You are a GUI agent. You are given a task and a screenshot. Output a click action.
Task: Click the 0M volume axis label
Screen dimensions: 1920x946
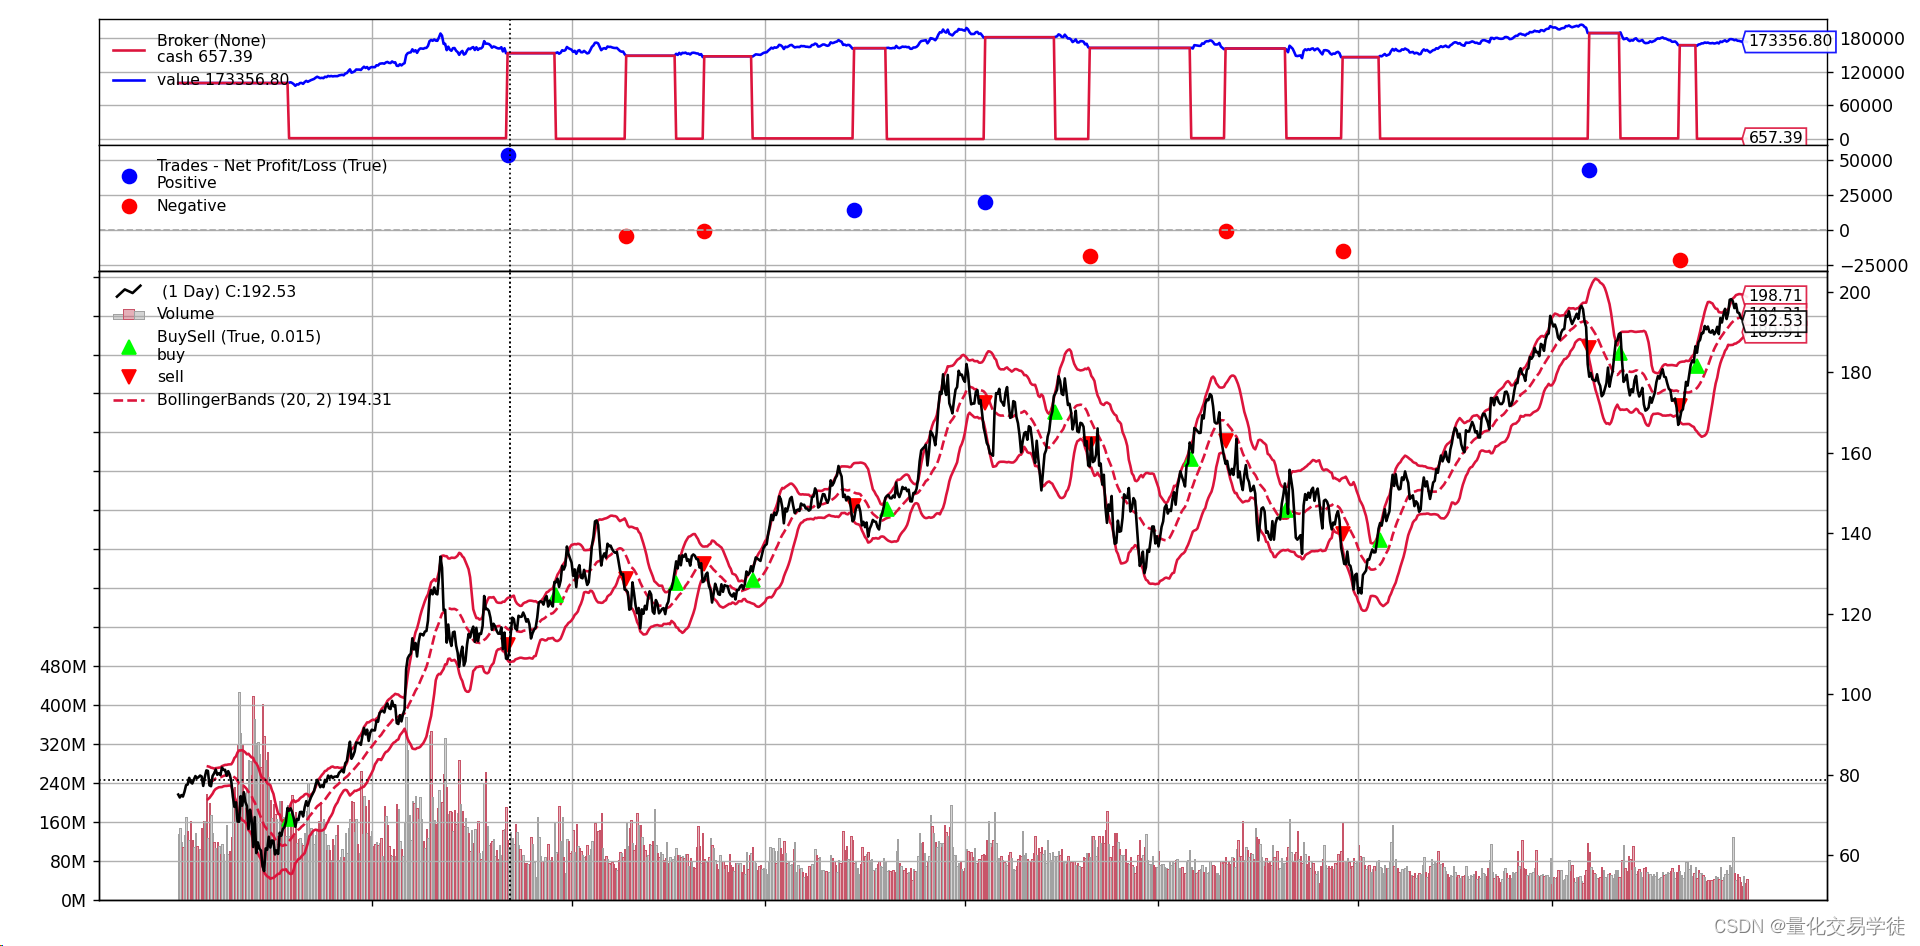coord(73,900)
